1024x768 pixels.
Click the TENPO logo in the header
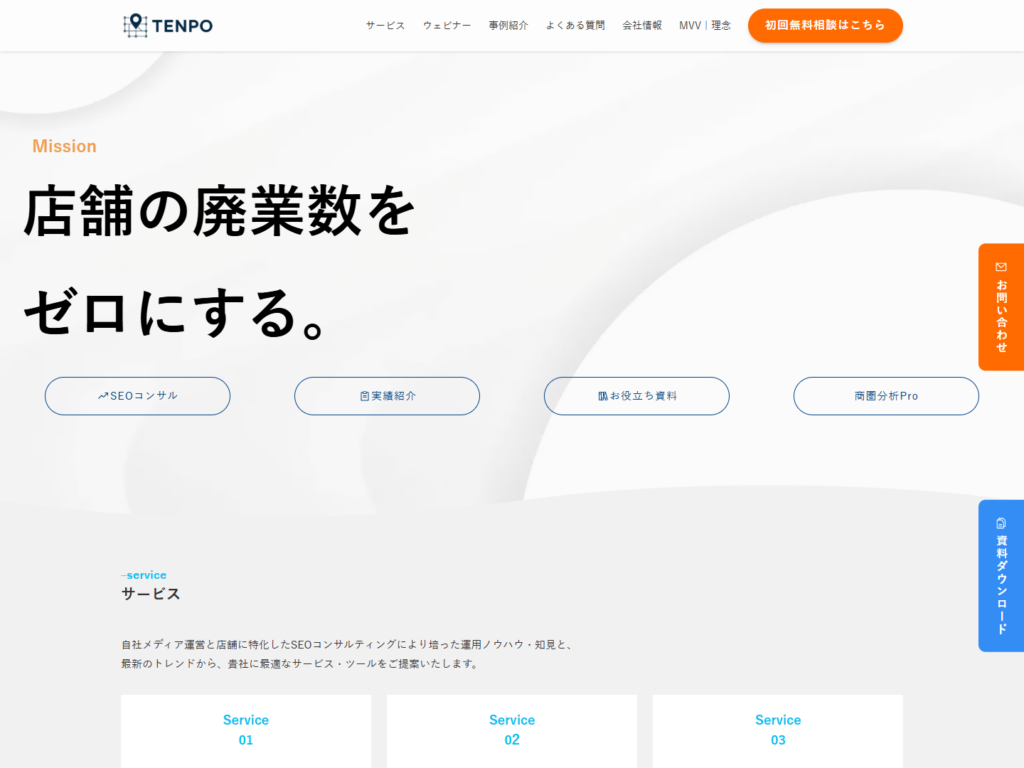(x=167, y=25)
